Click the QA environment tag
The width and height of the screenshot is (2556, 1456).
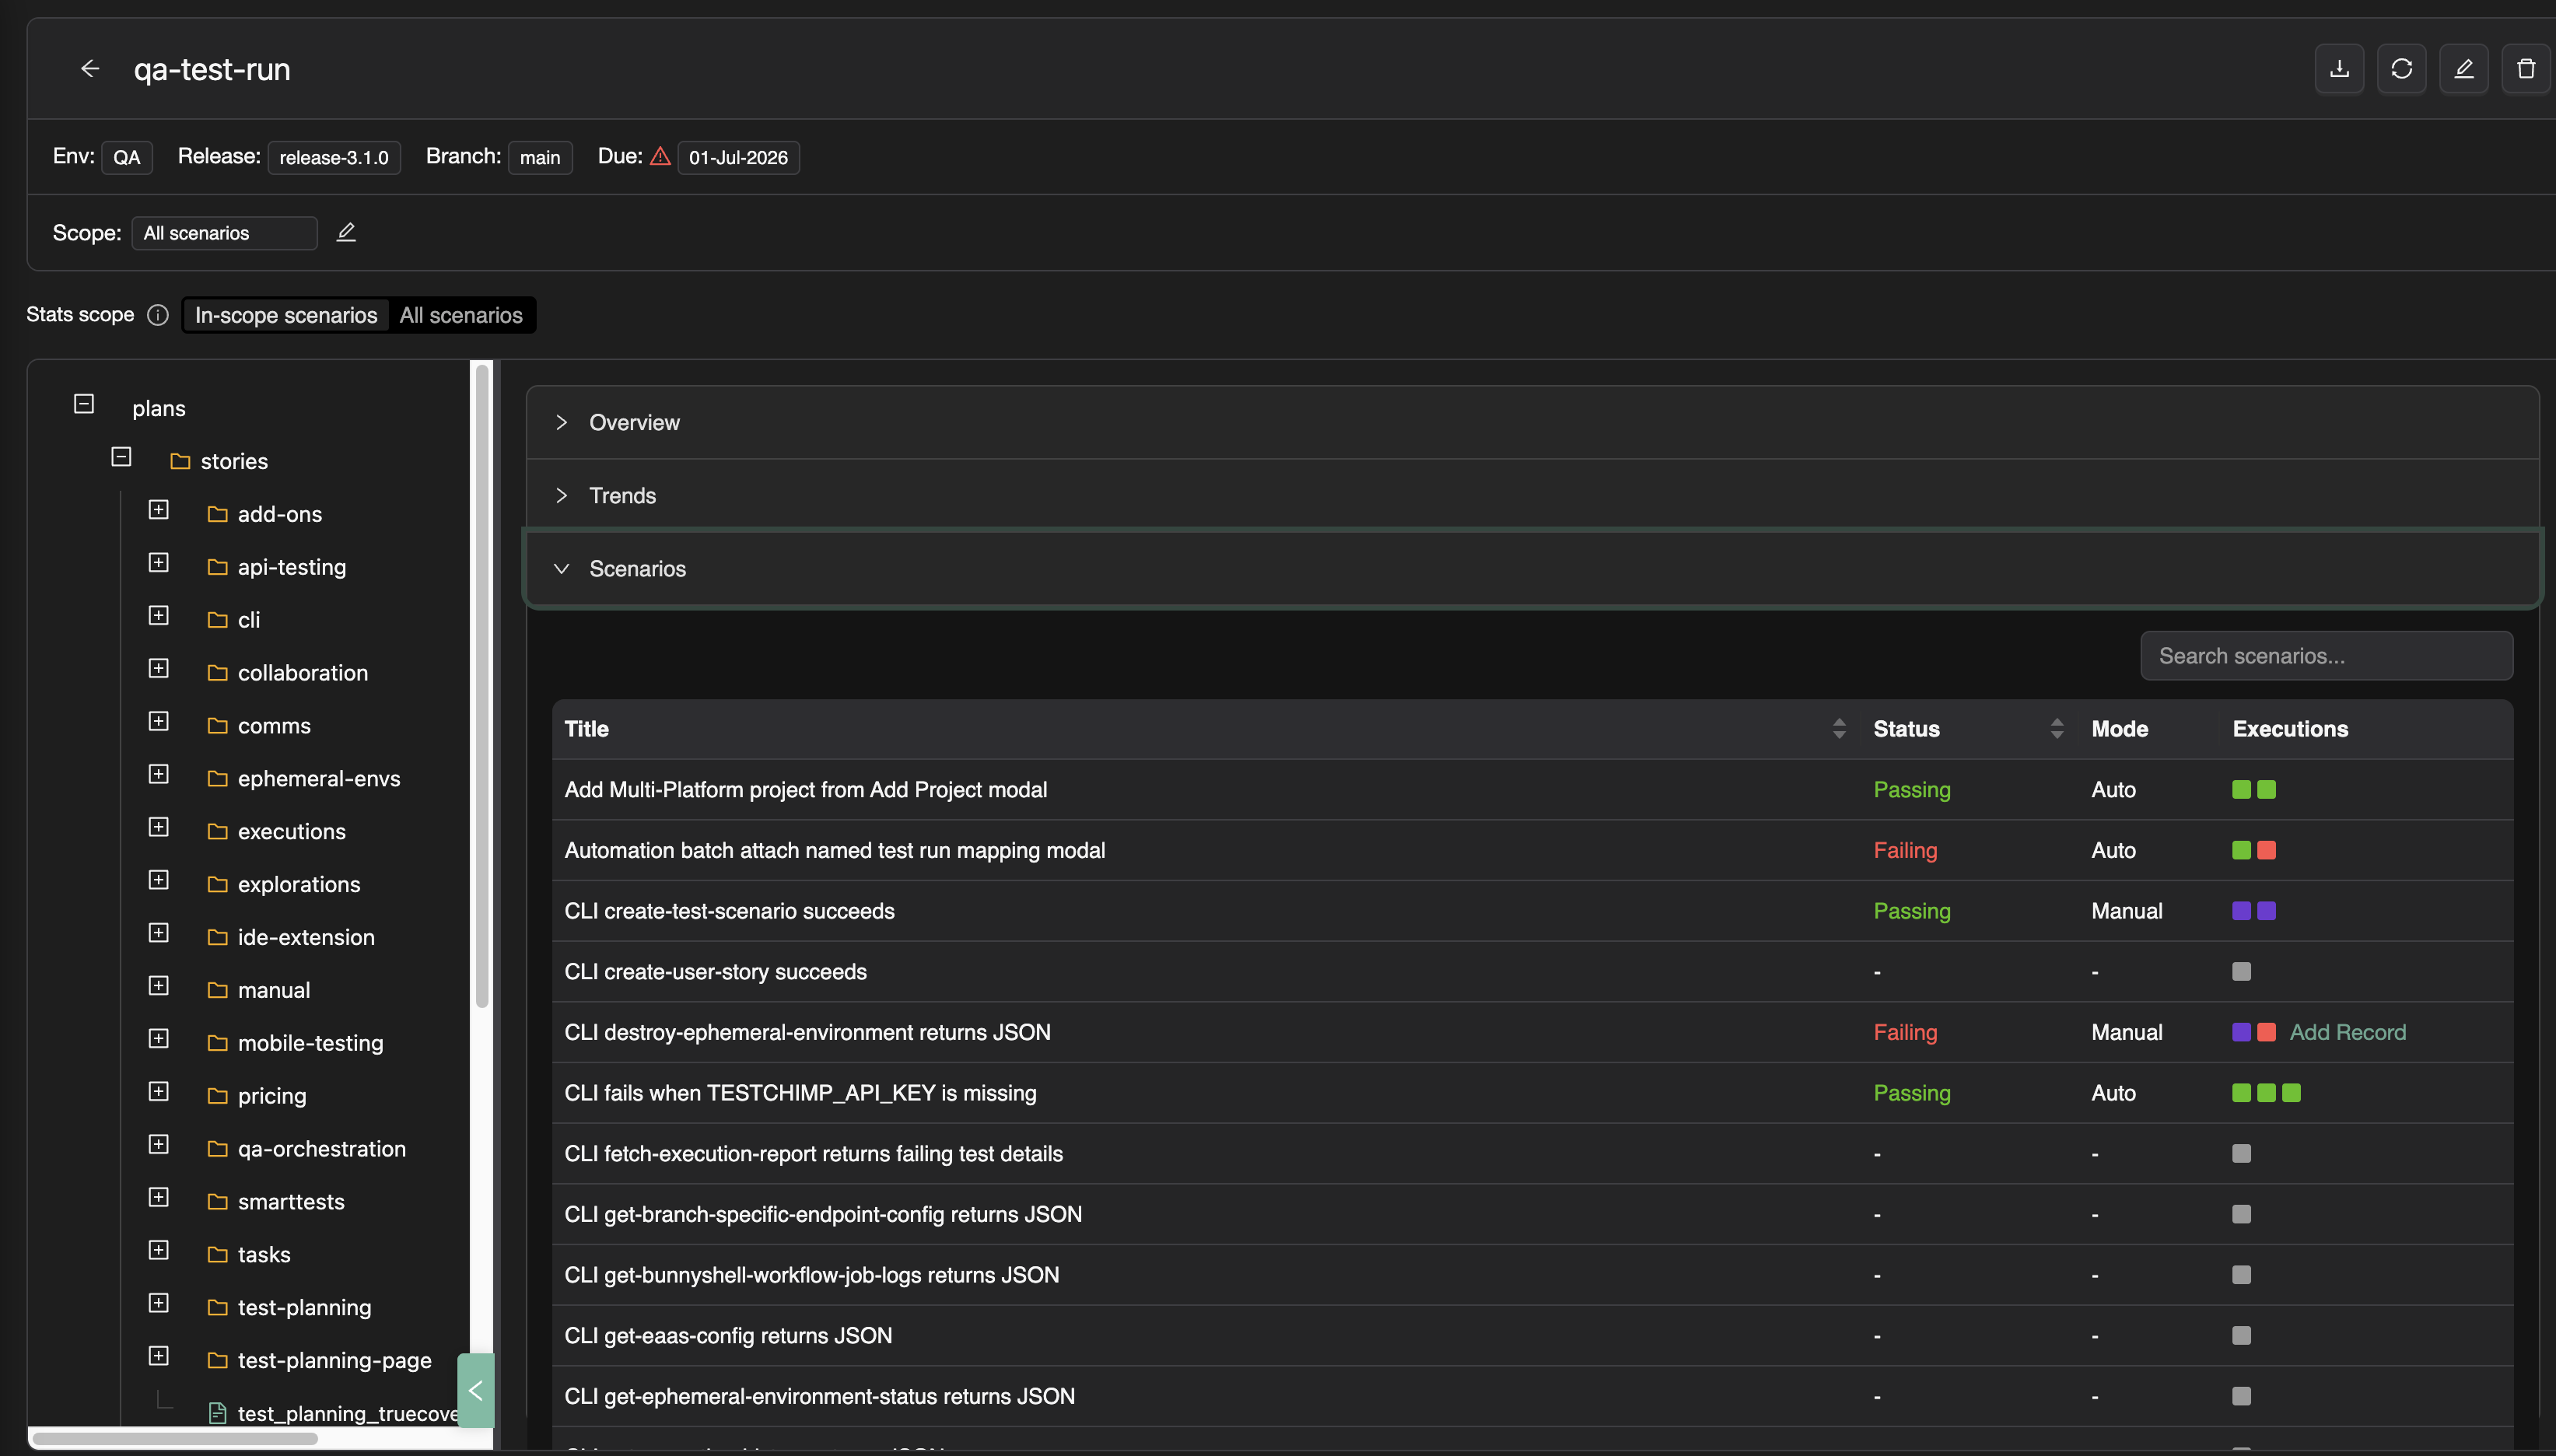[x=127, y=157]
